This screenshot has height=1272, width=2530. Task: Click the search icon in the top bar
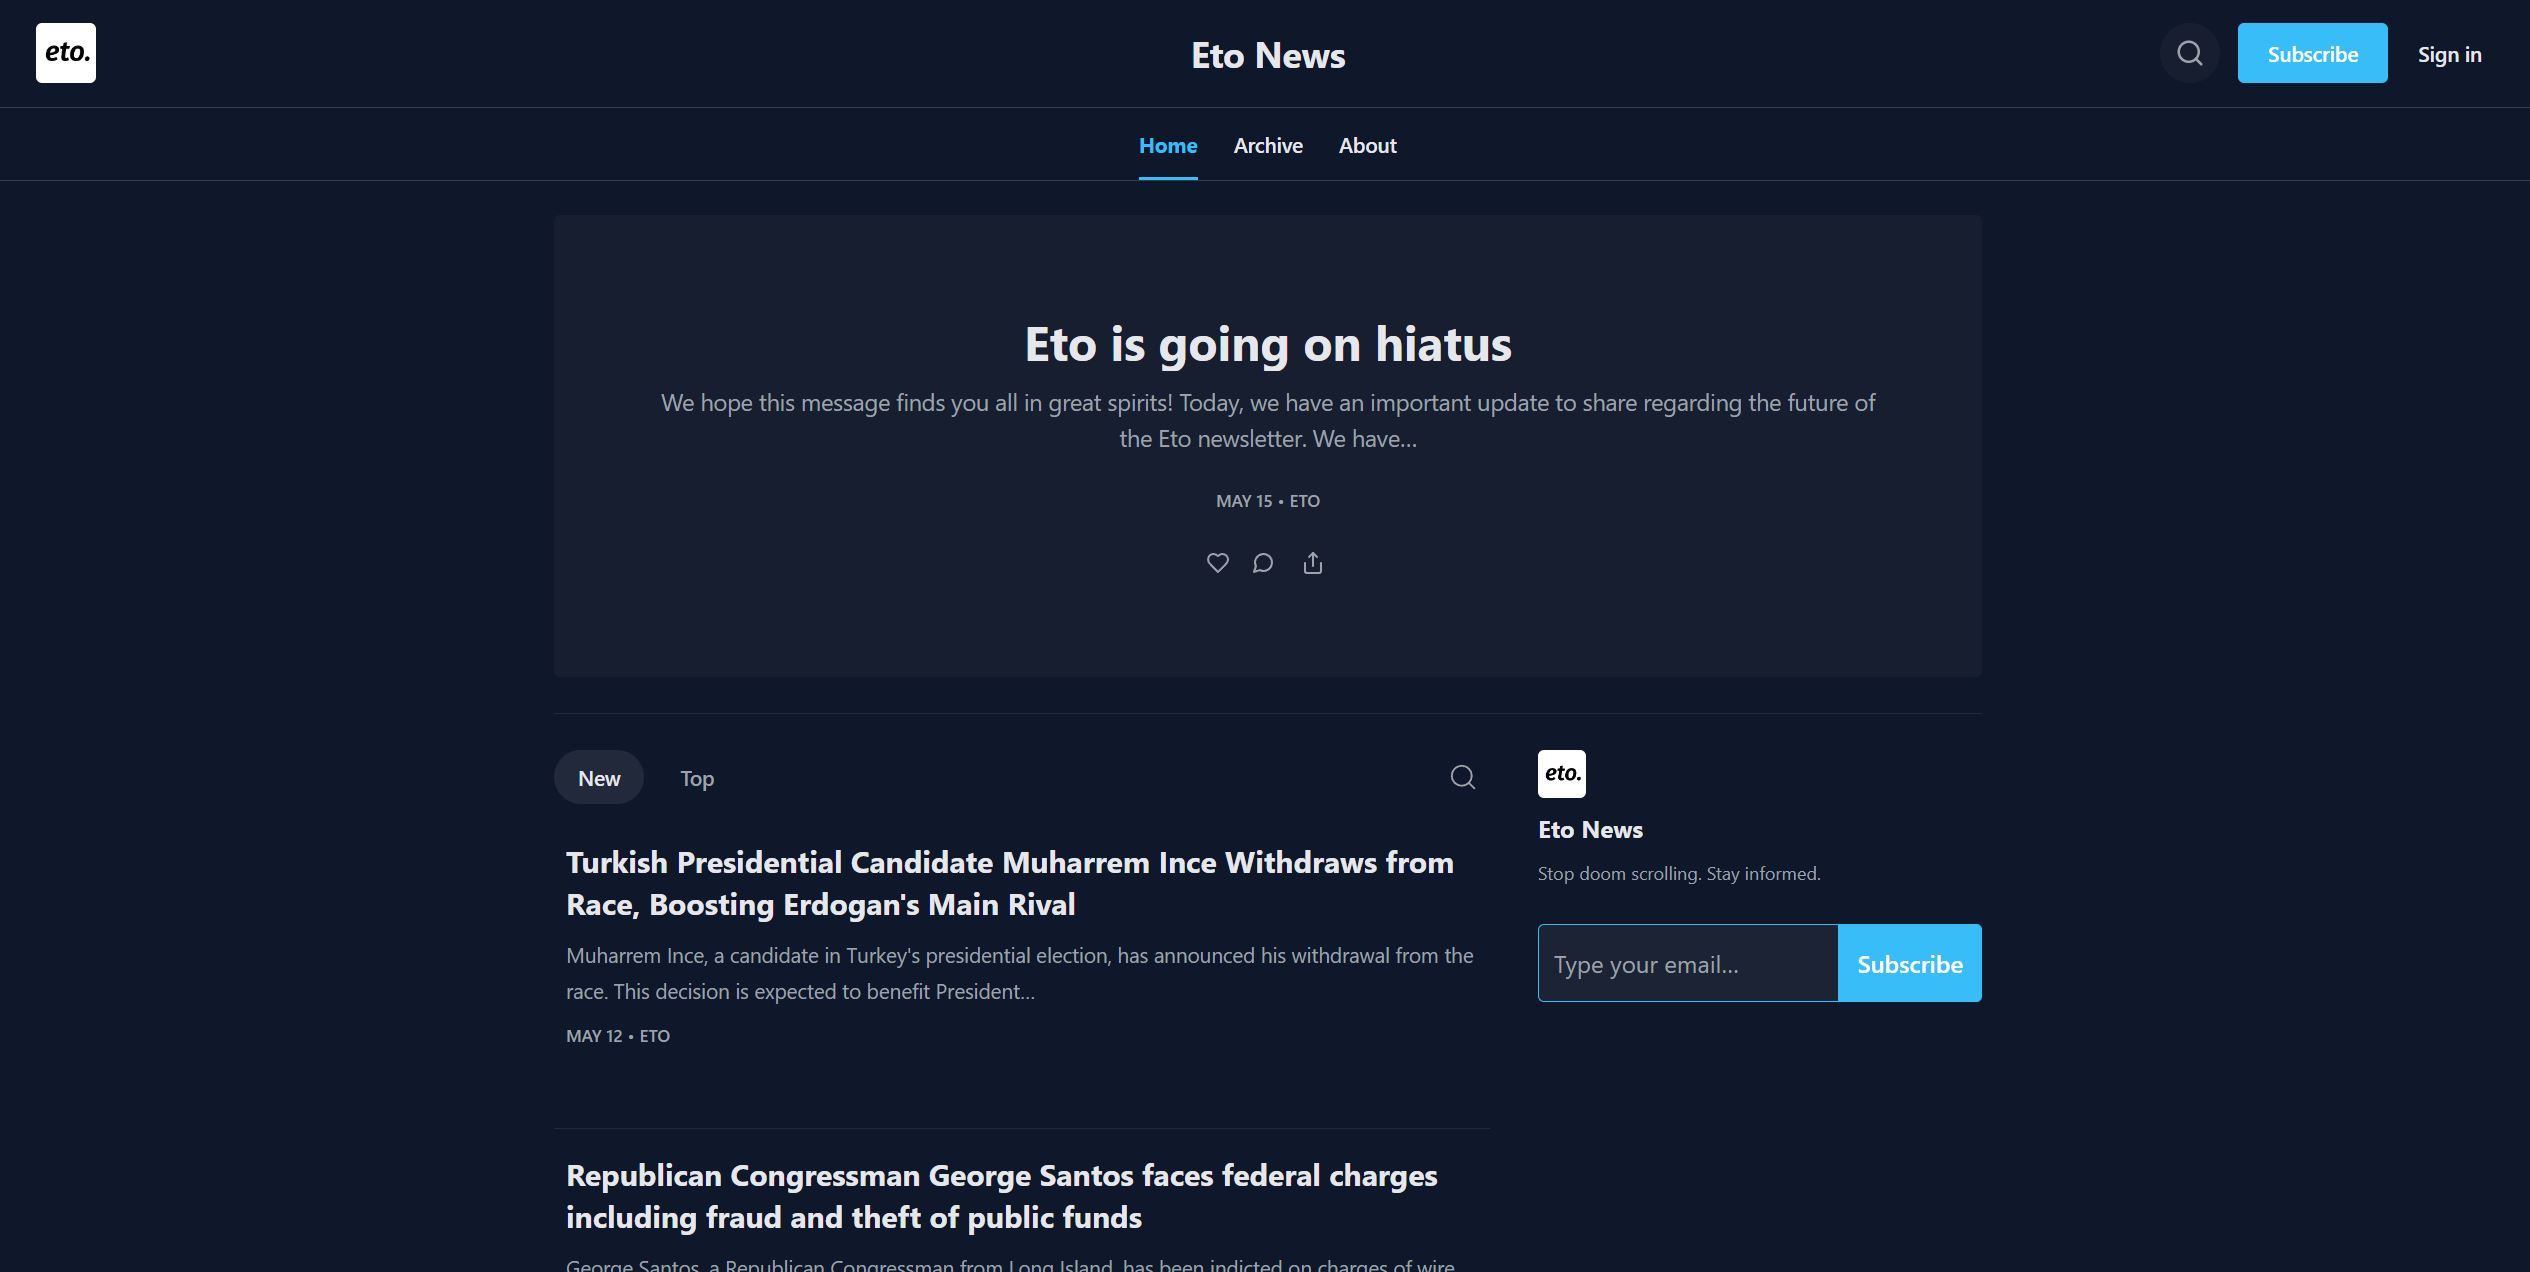point(2188,54)
